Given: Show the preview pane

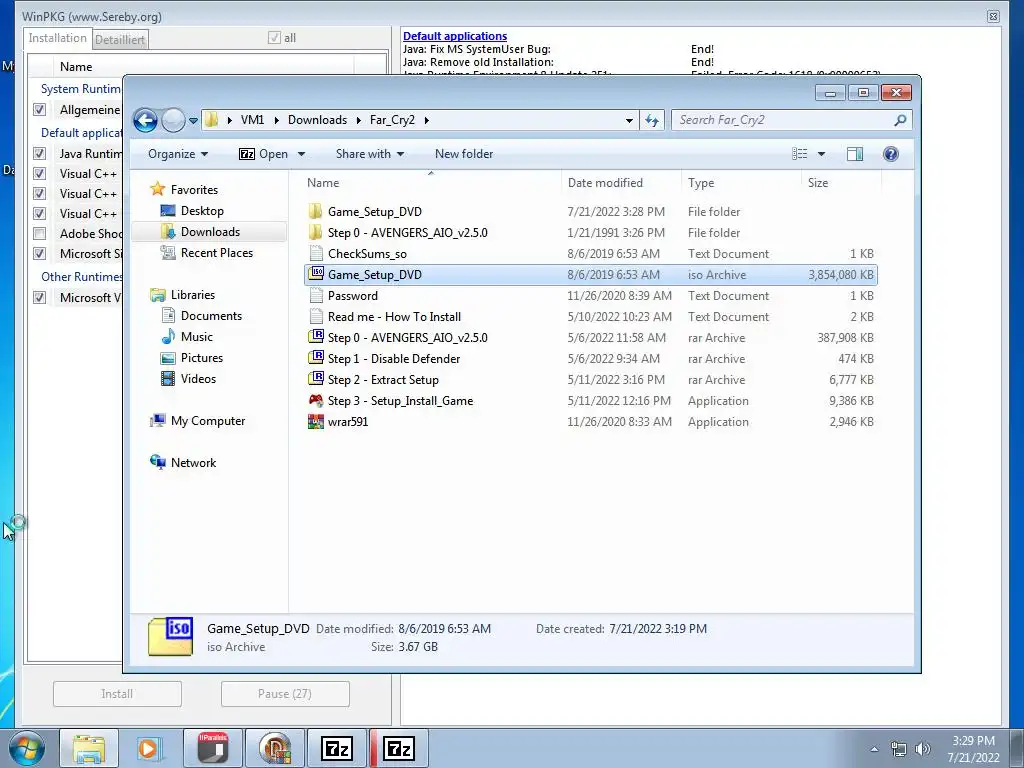Looking at the screenshot, I should (854, 154).
